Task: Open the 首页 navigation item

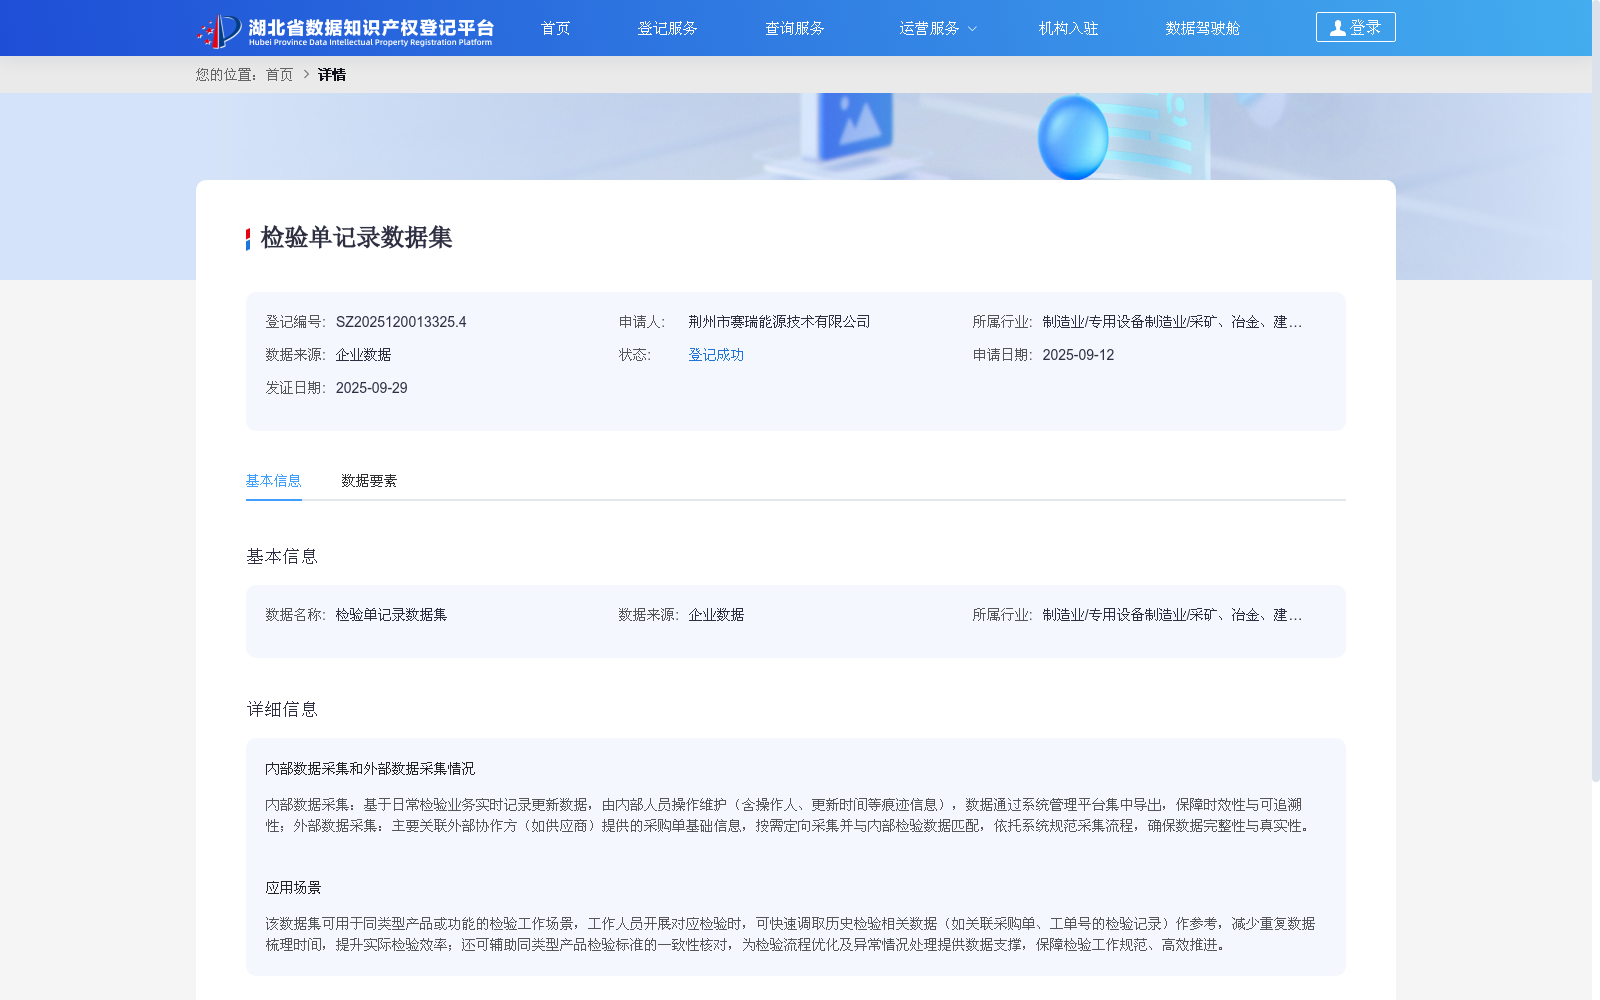Action: pos(555,28)
